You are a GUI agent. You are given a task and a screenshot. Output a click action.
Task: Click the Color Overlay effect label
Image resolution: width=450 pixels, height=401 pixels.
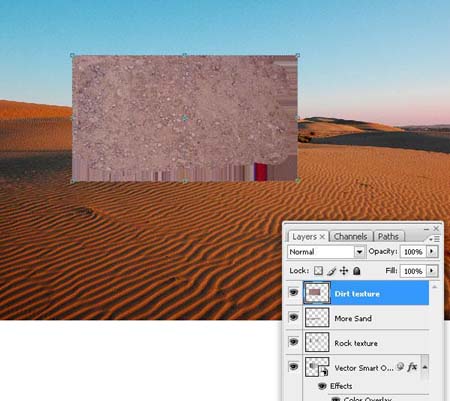[368, 399]
